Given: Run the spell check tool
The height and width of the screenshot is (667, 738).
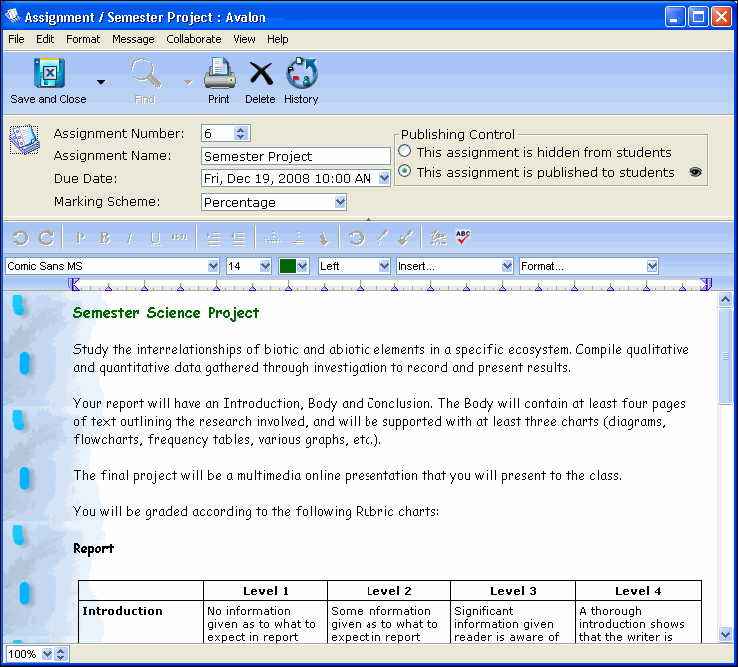Looking at the screenshot, I should tap(463, 238).
